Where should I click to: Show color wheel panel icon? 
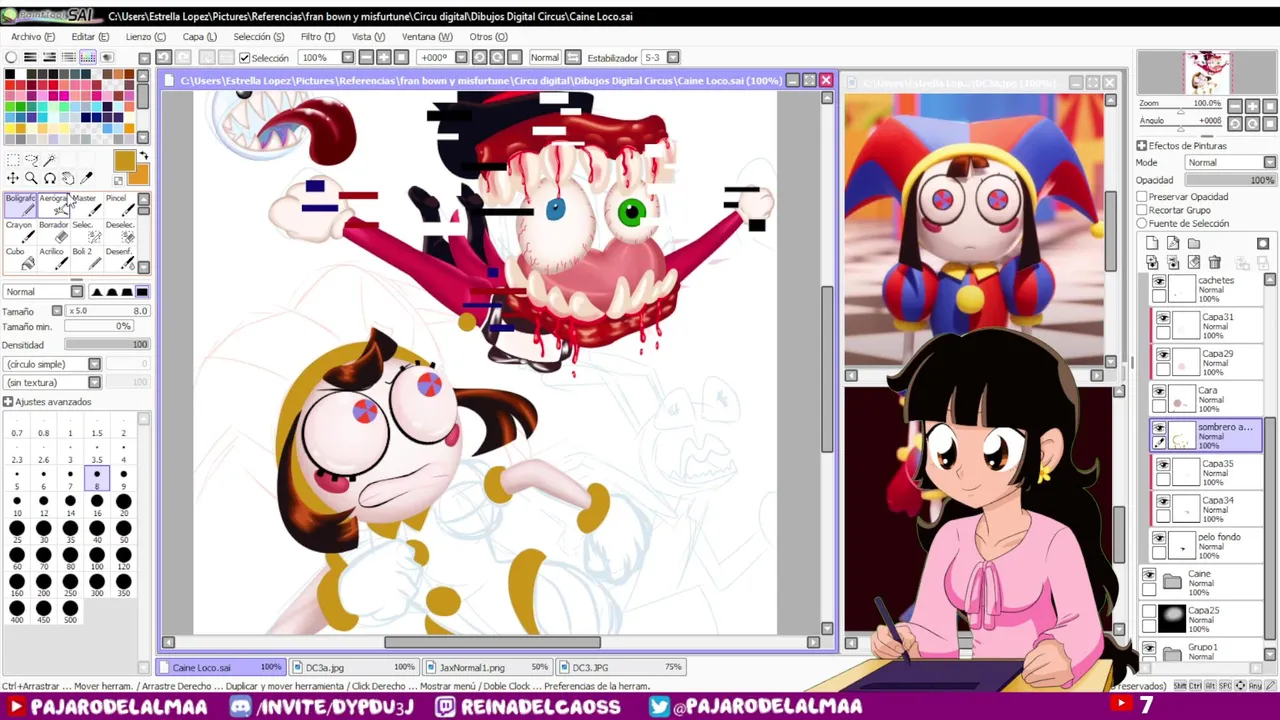tap(11, 57)
